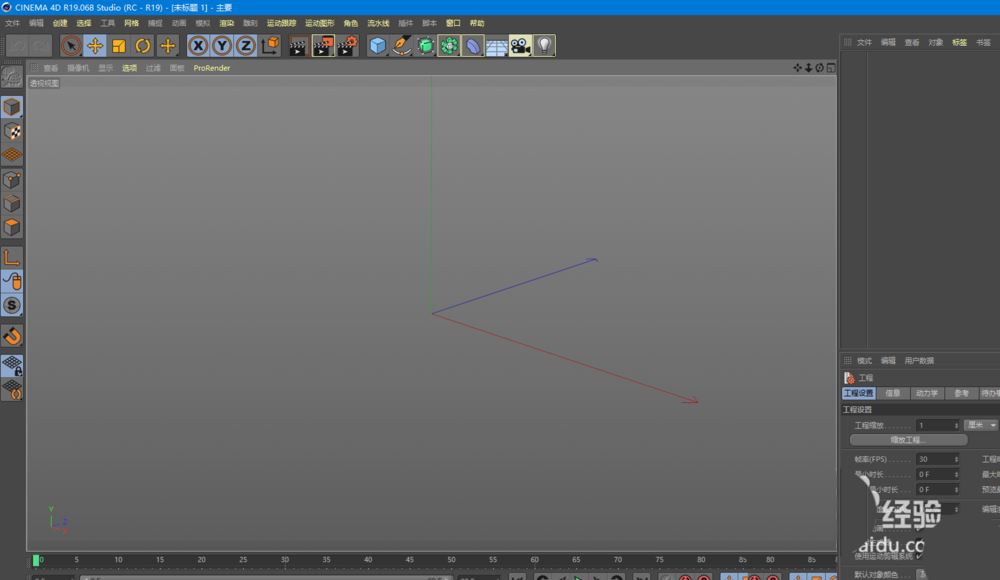Click the Scale Project button
1000x580 pixels.
point(908,440)
